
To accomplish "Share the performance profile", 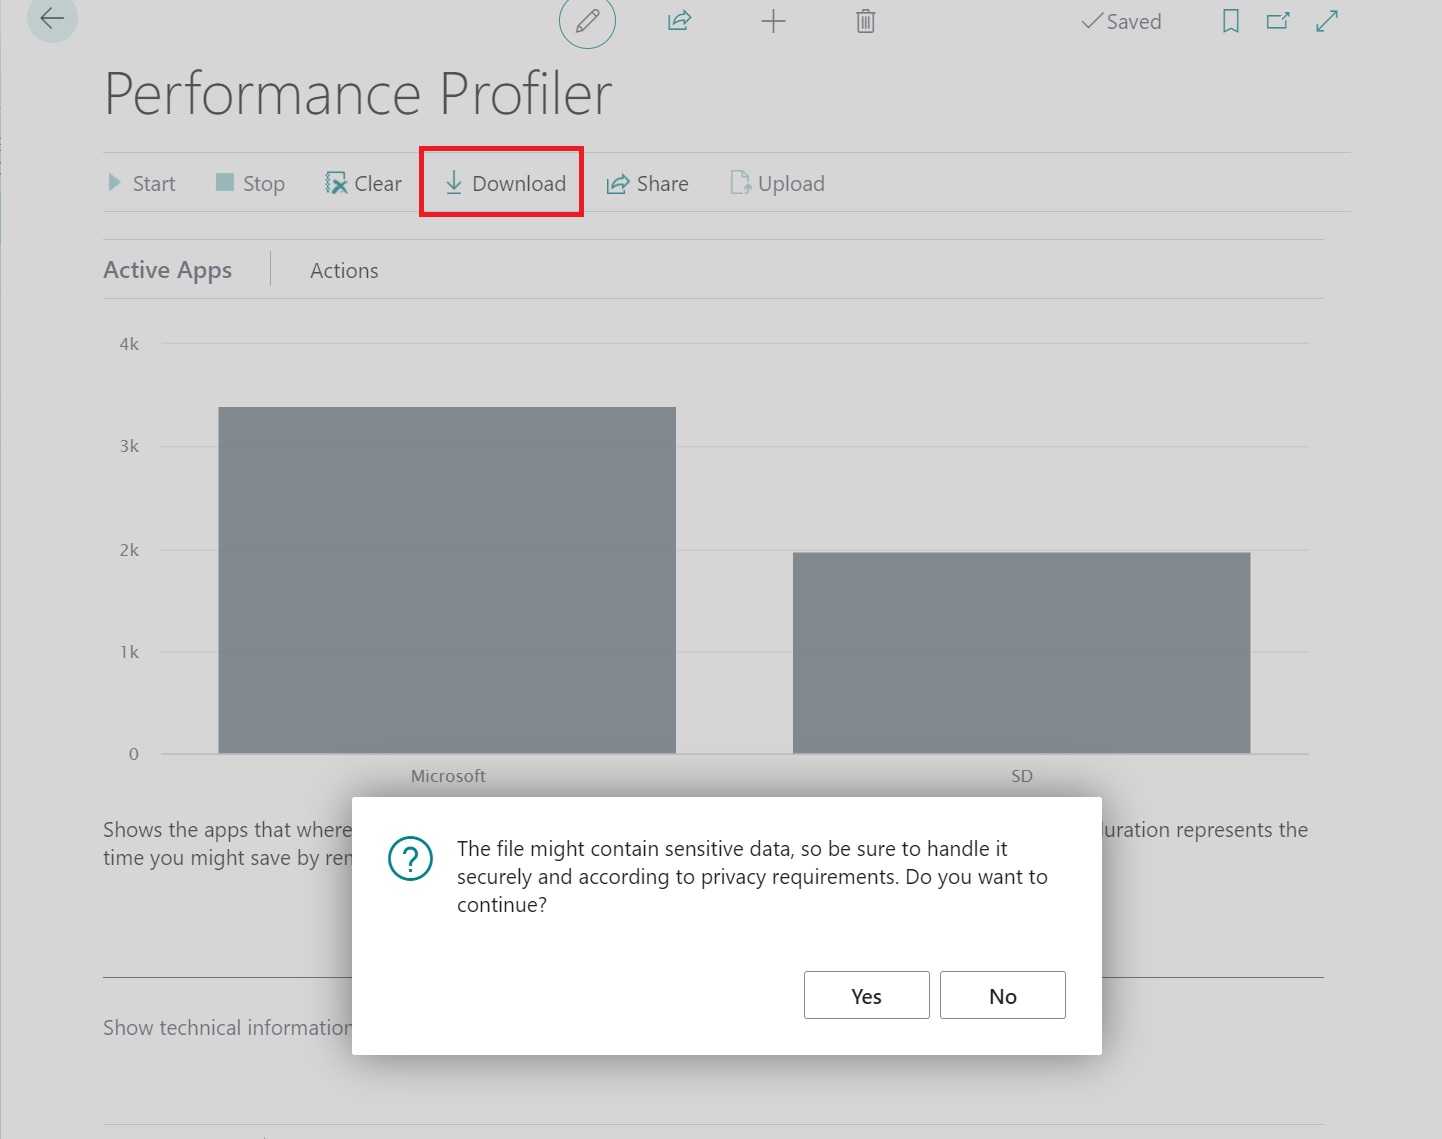I will point(647,183).
